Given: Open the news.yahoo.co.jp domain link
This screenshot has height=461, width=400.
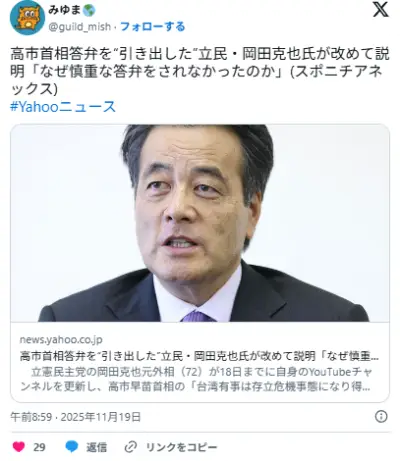Looking at the screenshot, I should pos(61,339).
